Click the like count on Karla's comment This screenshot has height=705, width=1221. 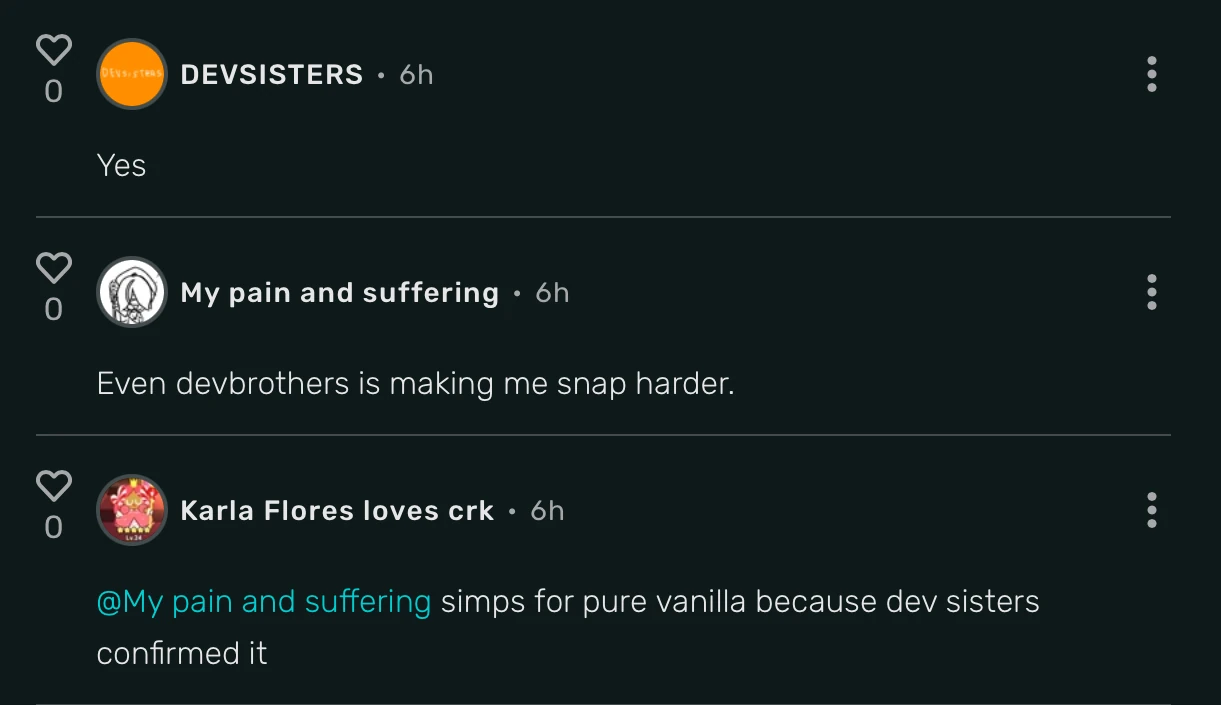click(x=54, y=528)
